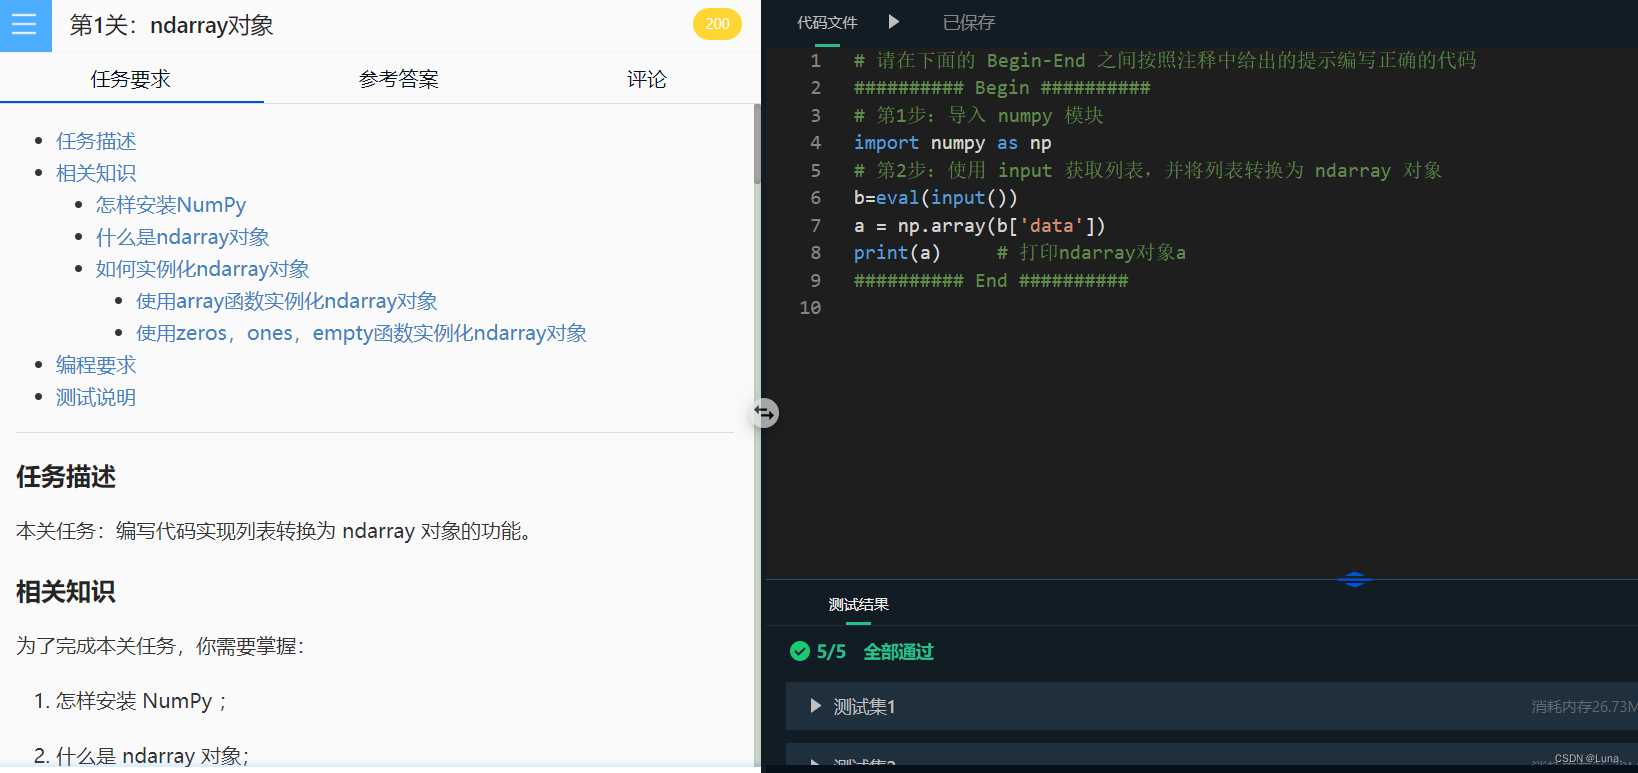Click code line 7 np.array statement
The image size is (1638, 773).
pos(979,226)
